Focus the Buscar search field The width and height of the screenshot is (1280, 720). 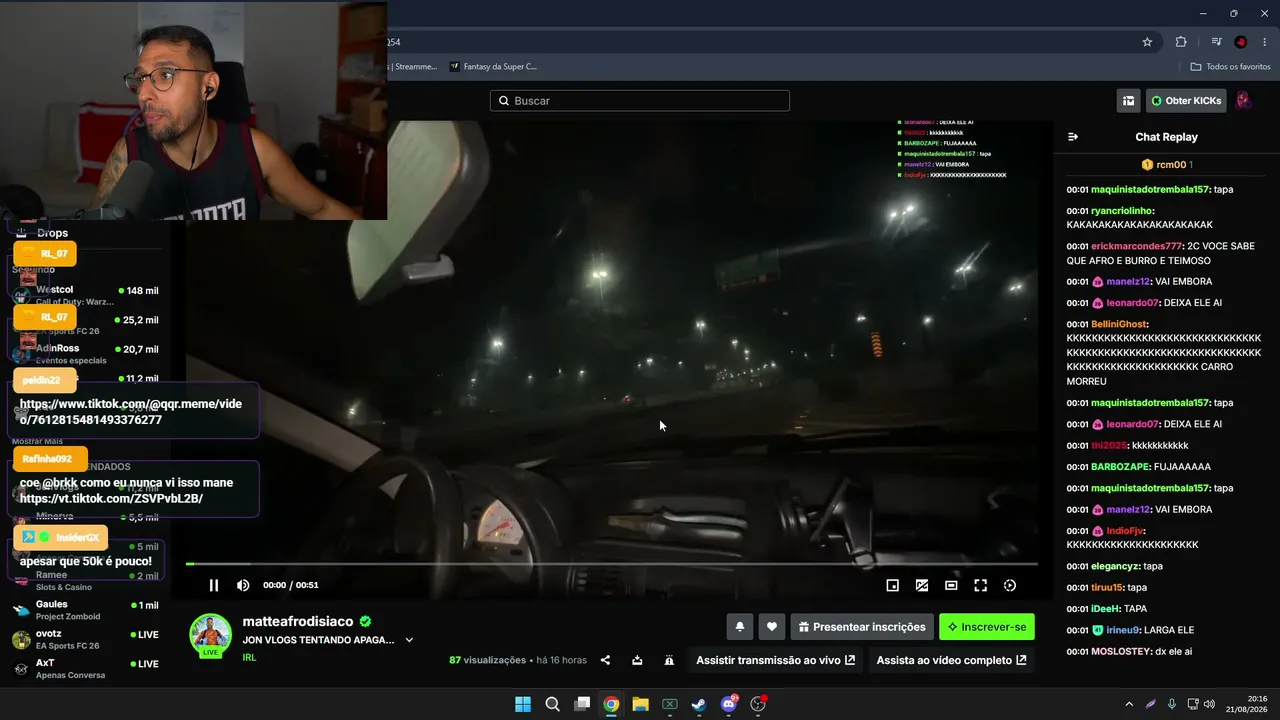click(x=640, y=101)
